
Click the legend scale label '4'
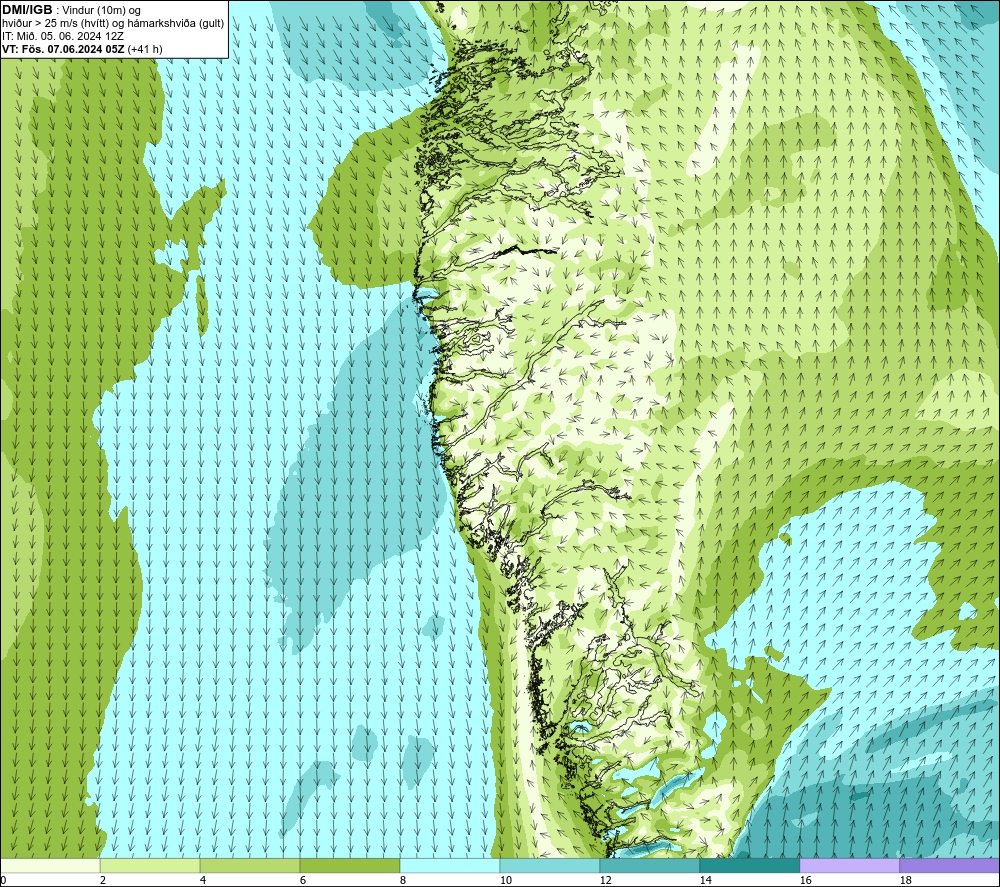(x=203, y=881)
